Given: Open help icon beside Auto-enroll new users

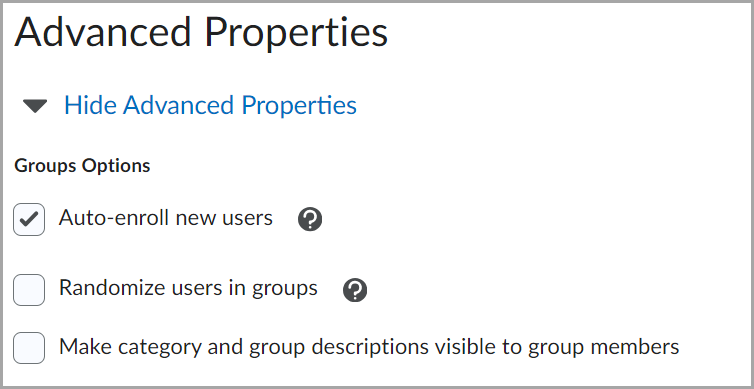Looking at the screenshot, I should pyautogui.click(x=310, y=220).
